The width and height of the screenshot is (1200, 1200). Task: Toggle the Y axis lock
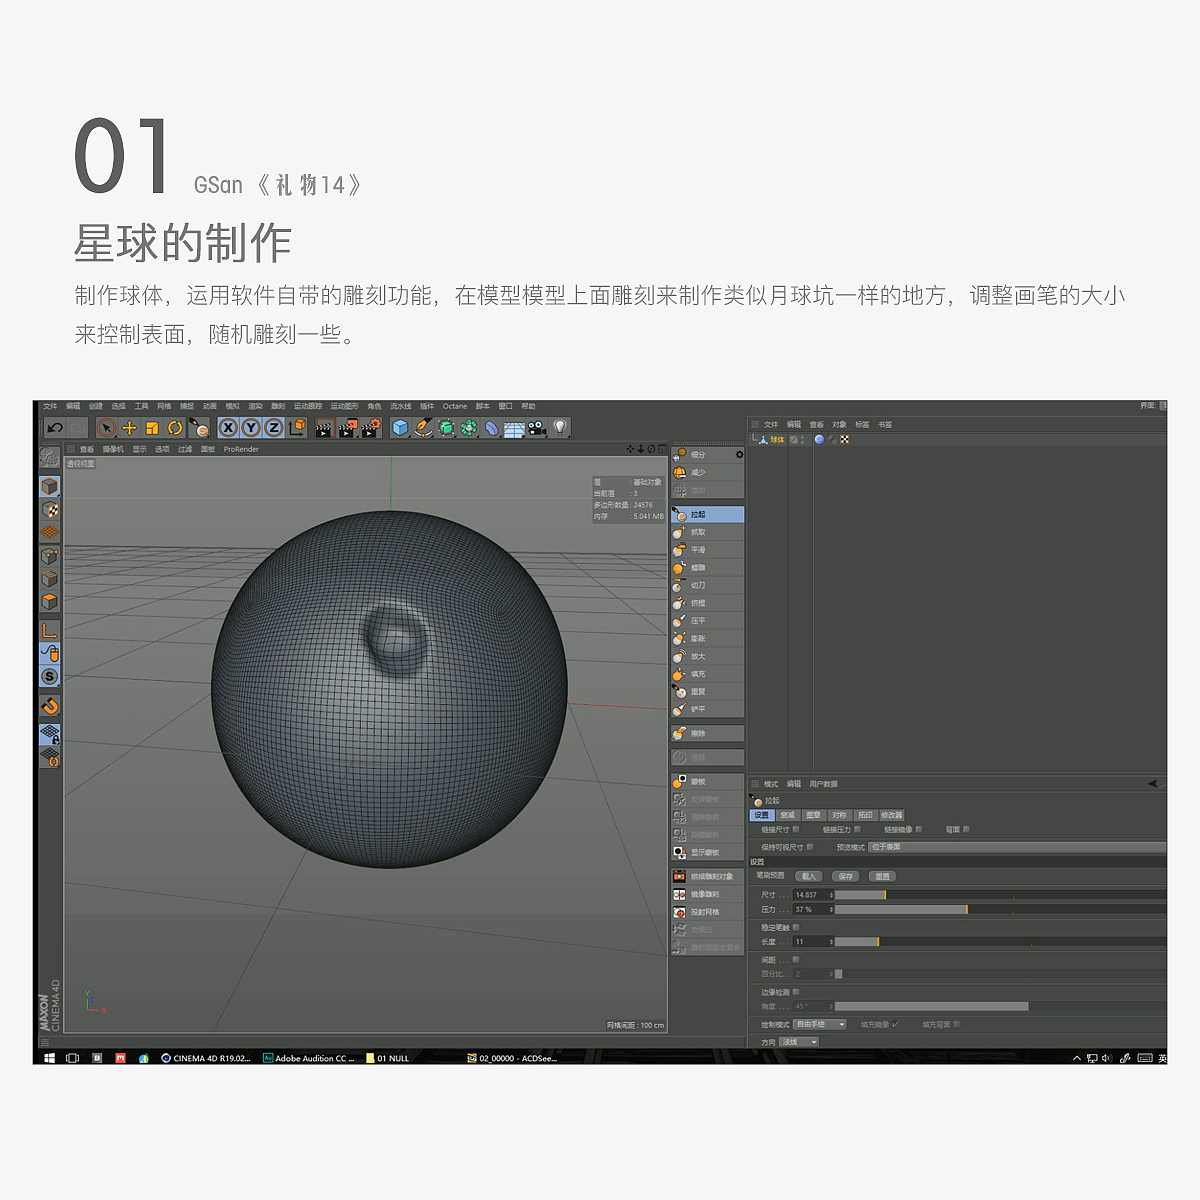[x=250, y=428]
